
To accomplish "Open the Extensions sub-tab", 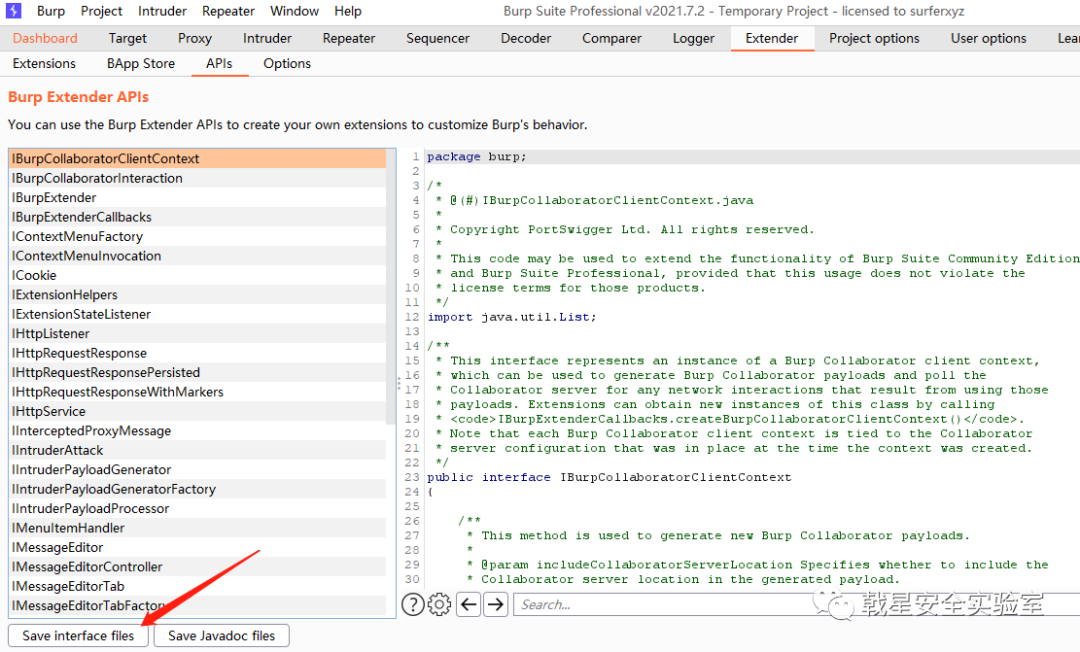I will (x=44, y=63).
